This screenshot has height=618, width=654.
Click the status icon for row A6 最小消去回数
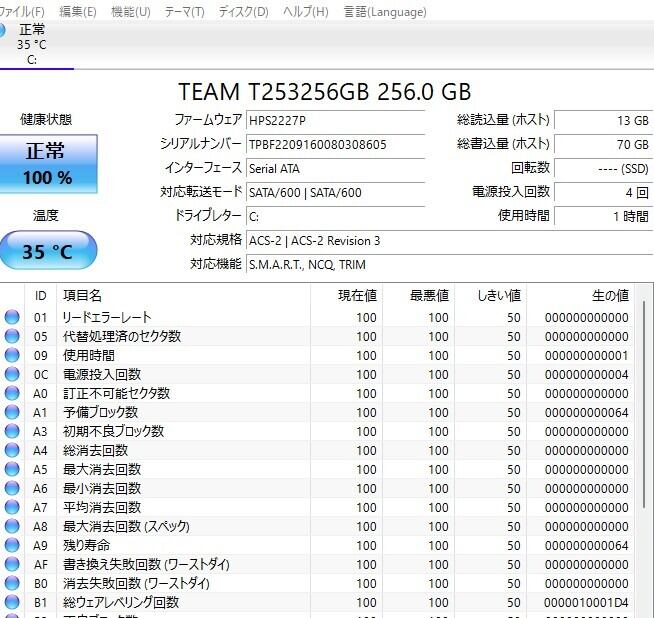point(12,488)
